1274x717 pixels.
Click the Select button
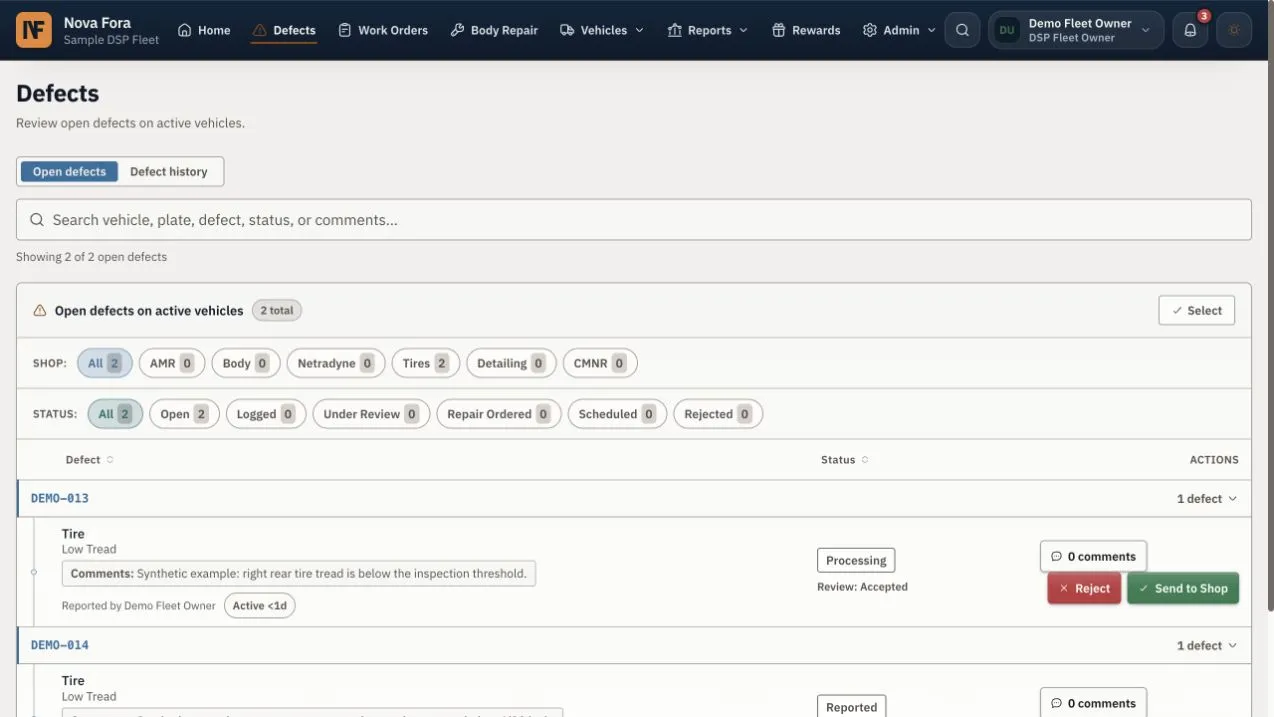(x=1197, y=311)
